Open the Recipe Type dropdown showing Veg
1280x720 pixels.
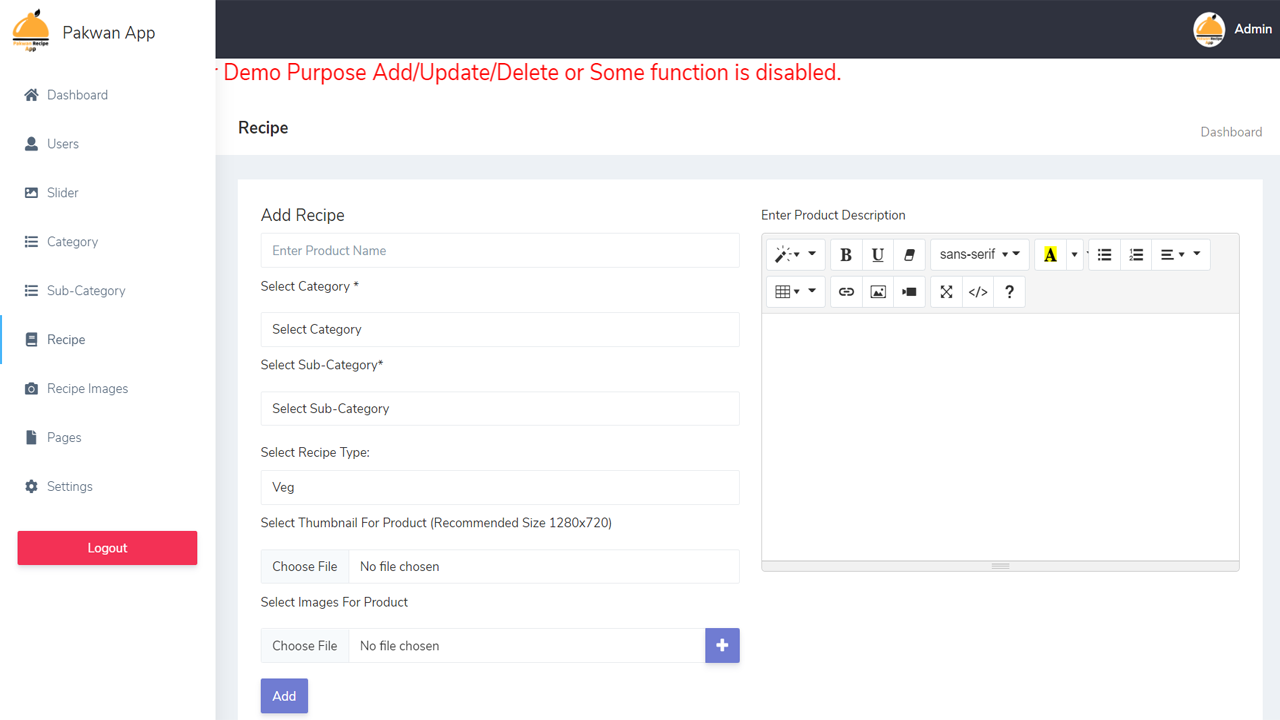(500, 488)
